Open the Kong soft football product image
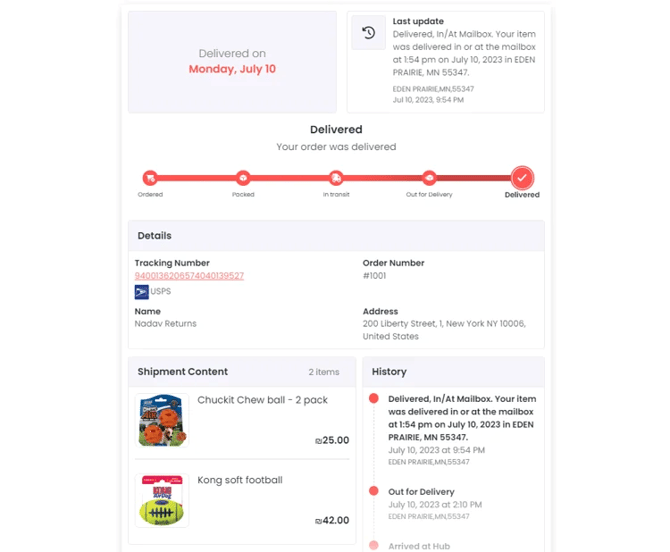670x552 pixels. (163, 500)
